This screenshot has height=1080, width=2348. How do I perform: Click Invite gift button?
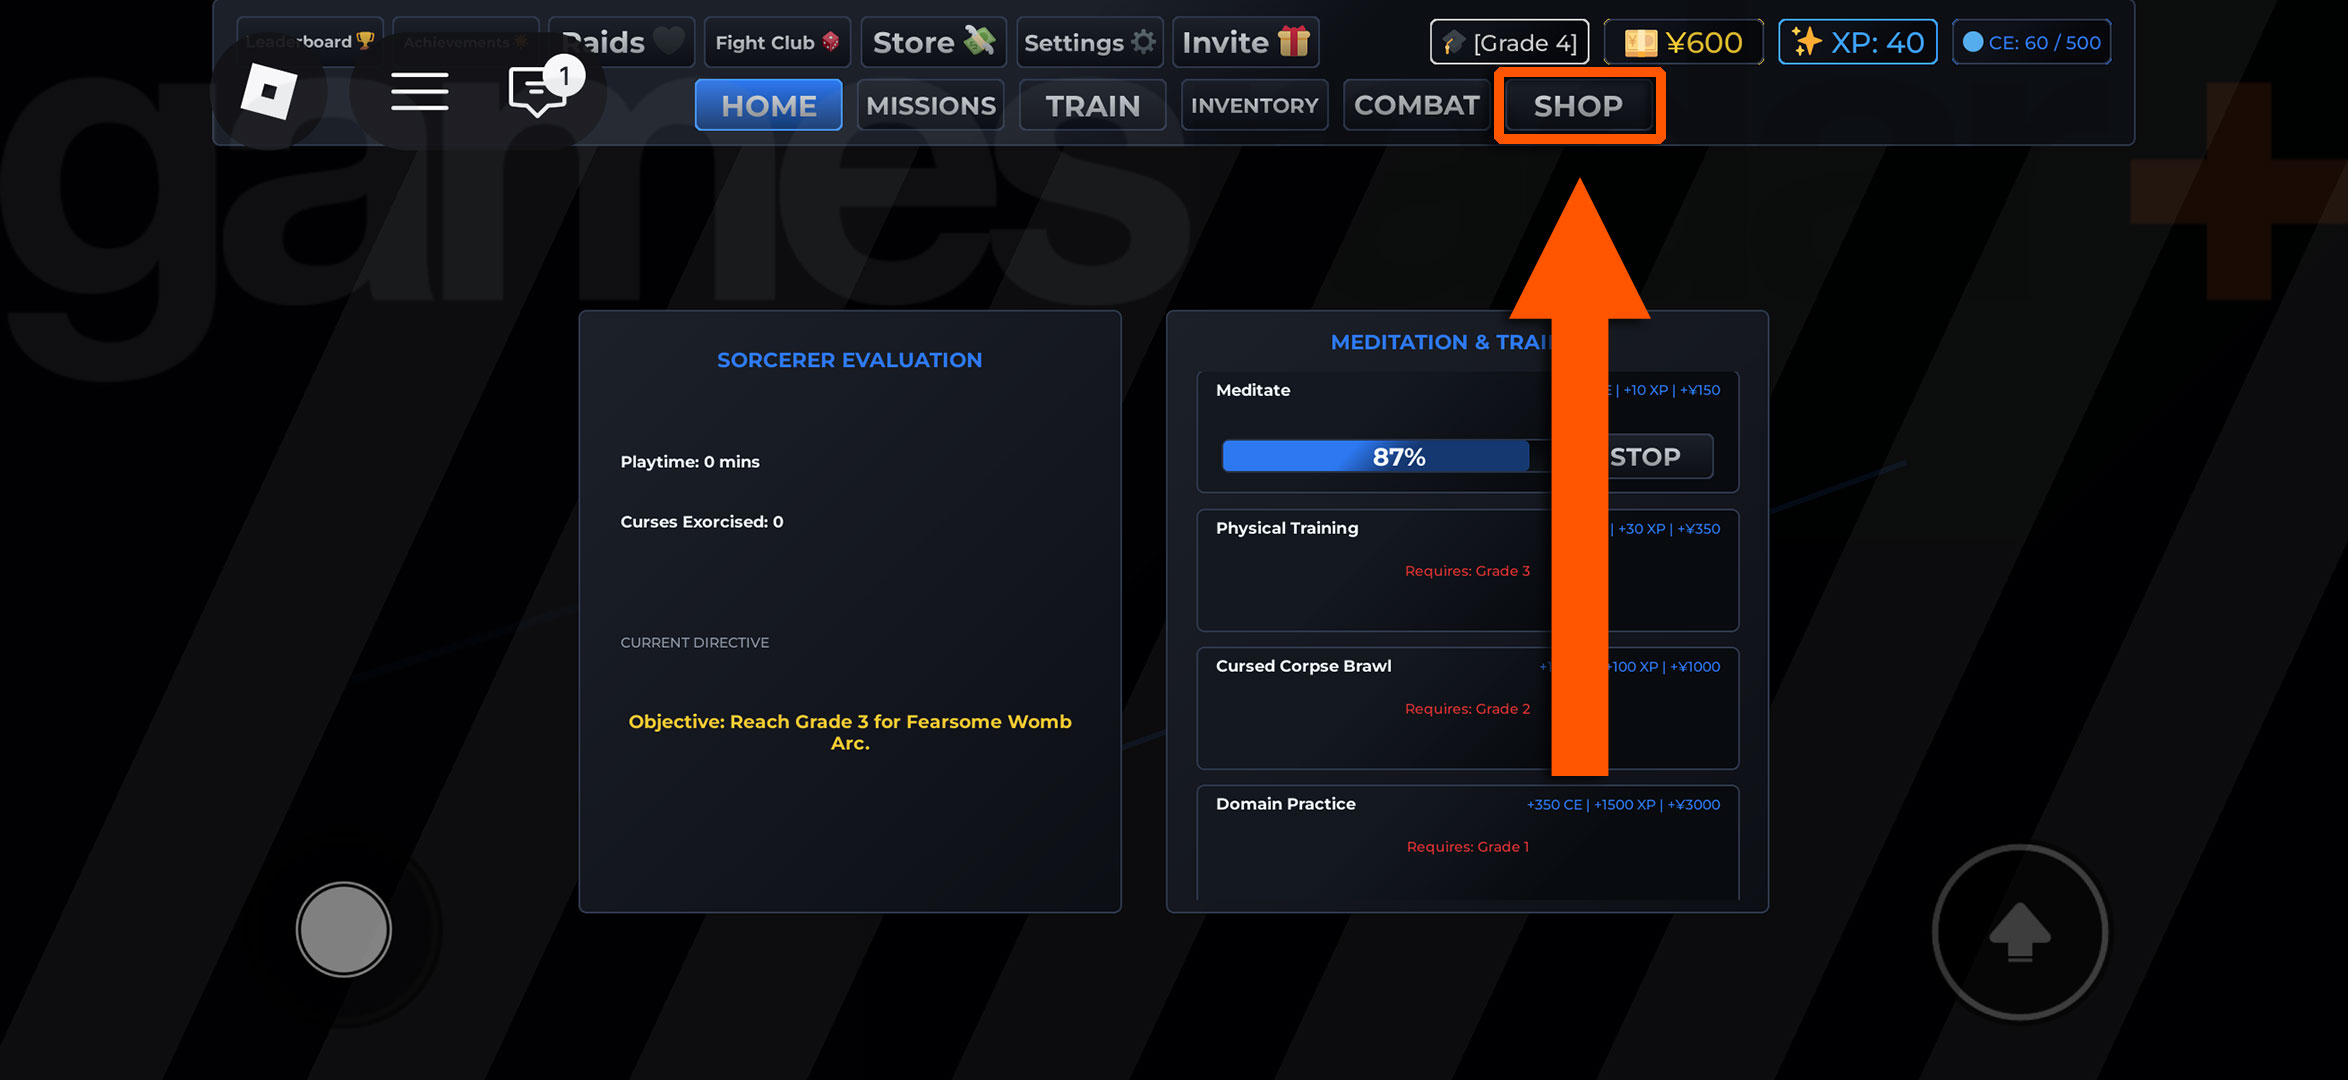tap(1245, 42)
